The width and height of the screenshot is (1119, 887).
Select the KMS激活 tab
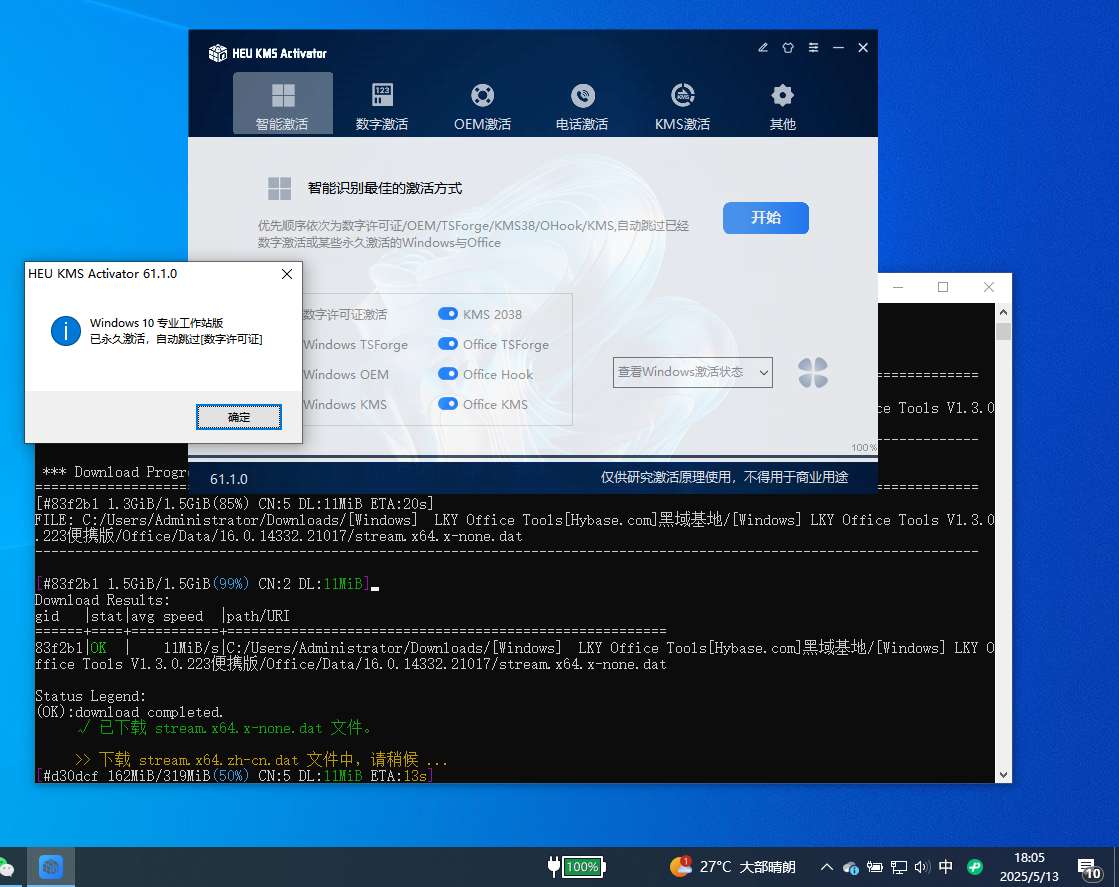tap(682, 104)
